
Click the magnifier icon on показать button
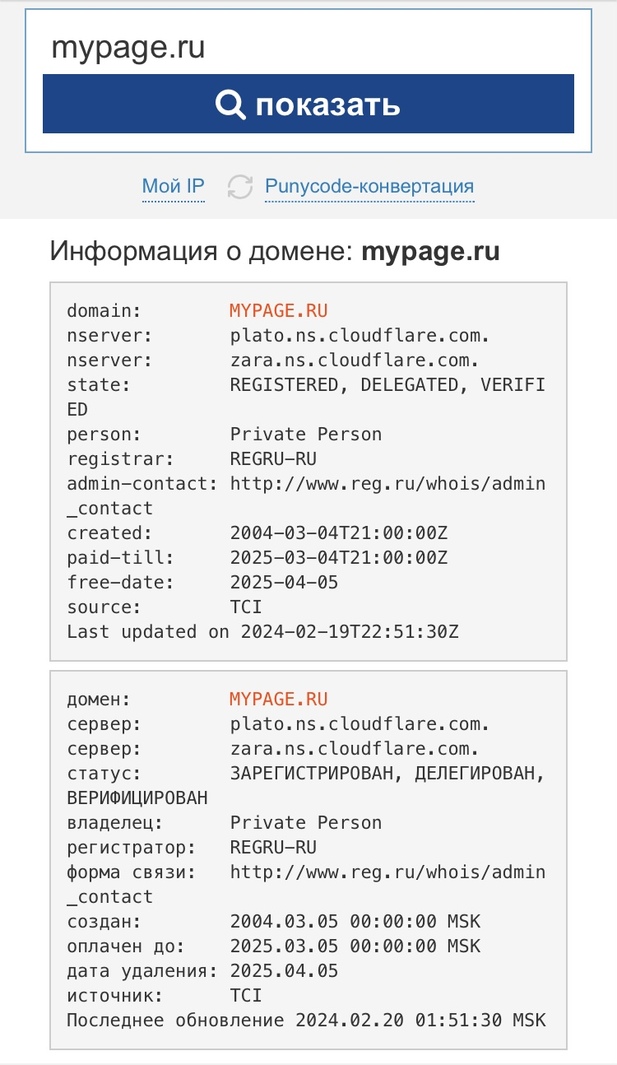tap(230, 105)
